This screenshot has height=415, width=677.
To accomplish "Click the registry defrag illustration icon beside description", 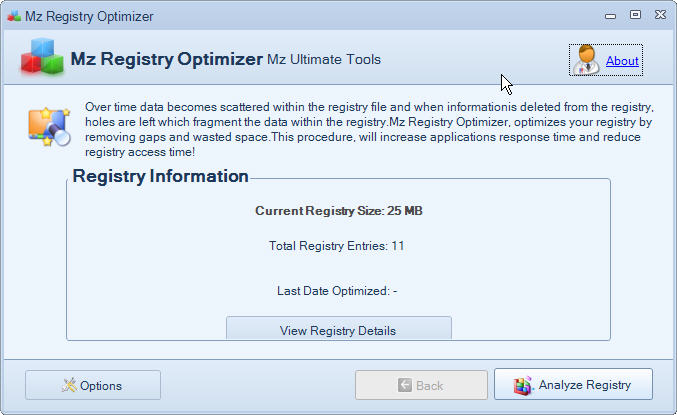I will pyautogui.click(x=47, y=126).
